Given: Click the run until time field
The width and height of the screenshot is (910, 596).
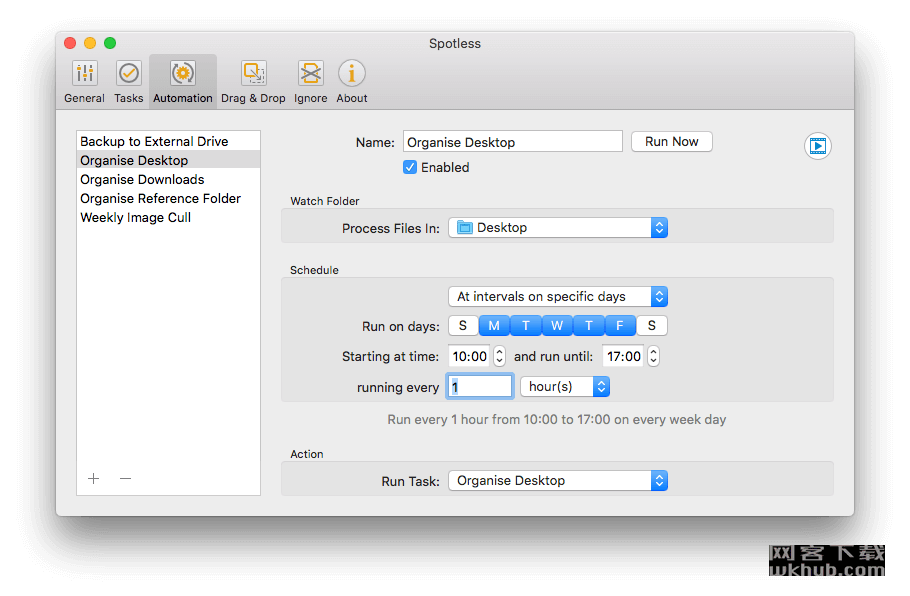Looking at the screenshot, I should [x=624, y=356].
